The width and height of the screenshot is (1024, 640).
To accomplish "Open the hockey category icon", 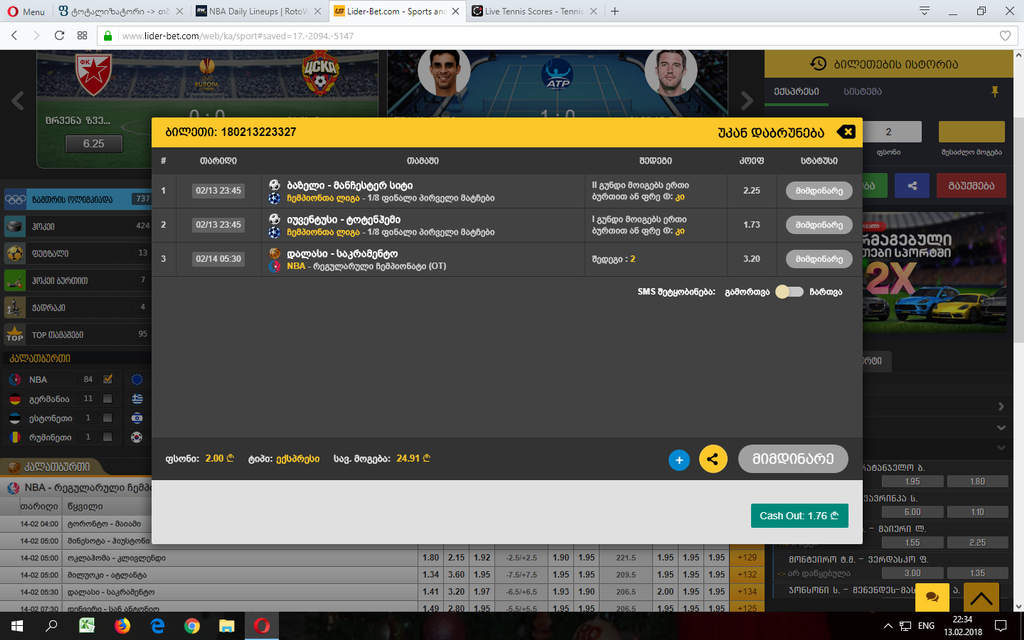I will click(x=15, y=226).
